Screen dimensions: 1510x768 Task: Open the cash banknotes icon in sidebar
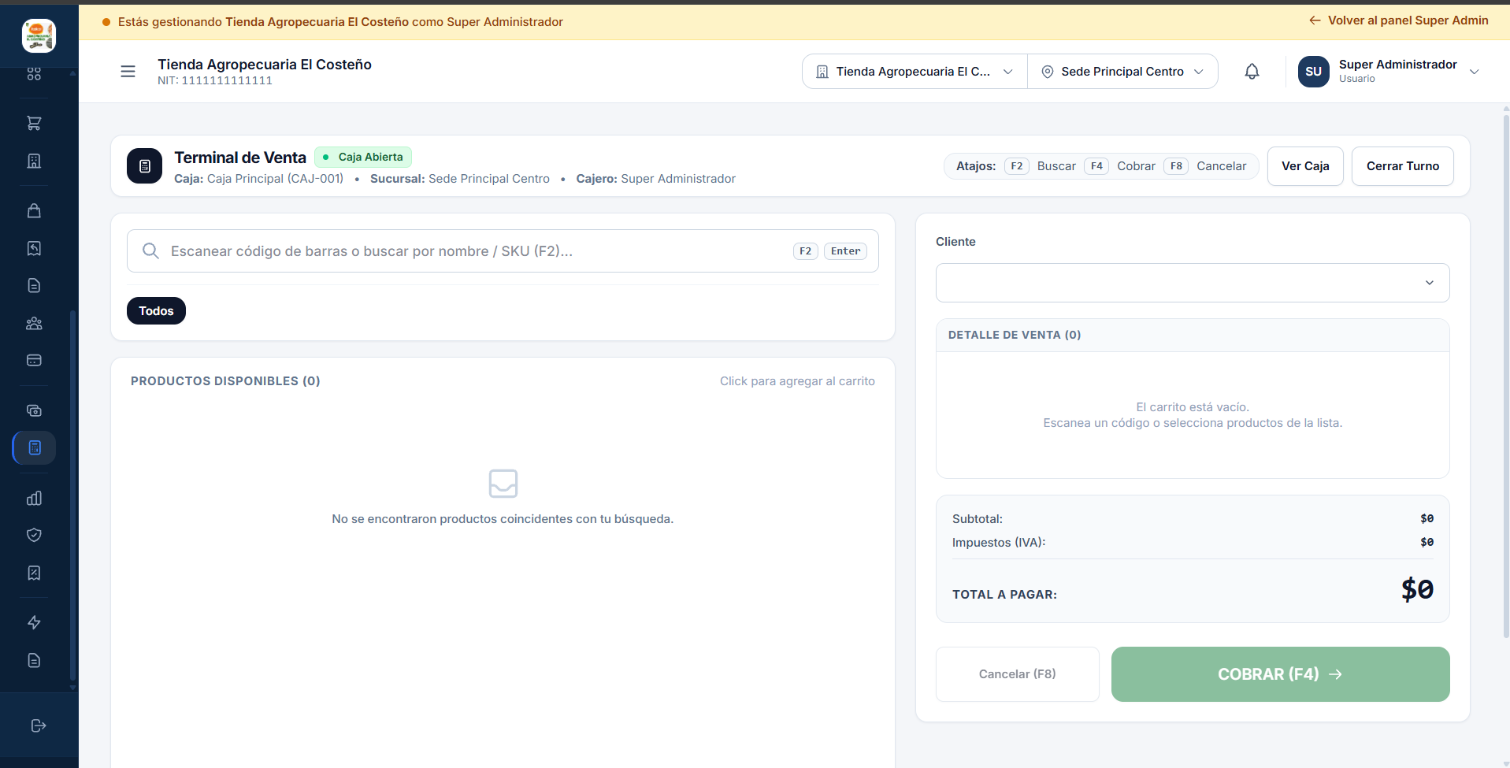click(x=34, y=410)
